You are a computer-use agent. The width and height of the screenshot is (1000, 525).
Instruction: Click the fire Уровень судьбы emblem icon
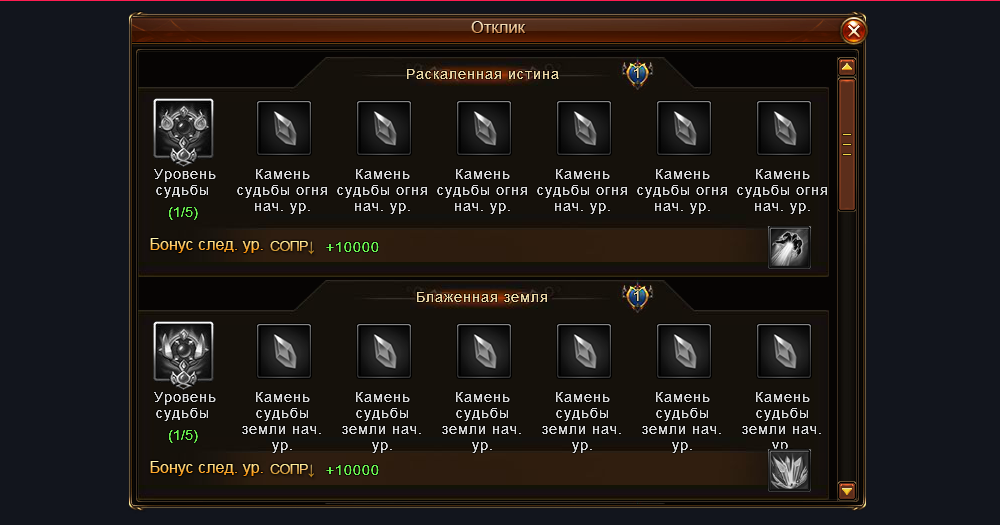183,129
